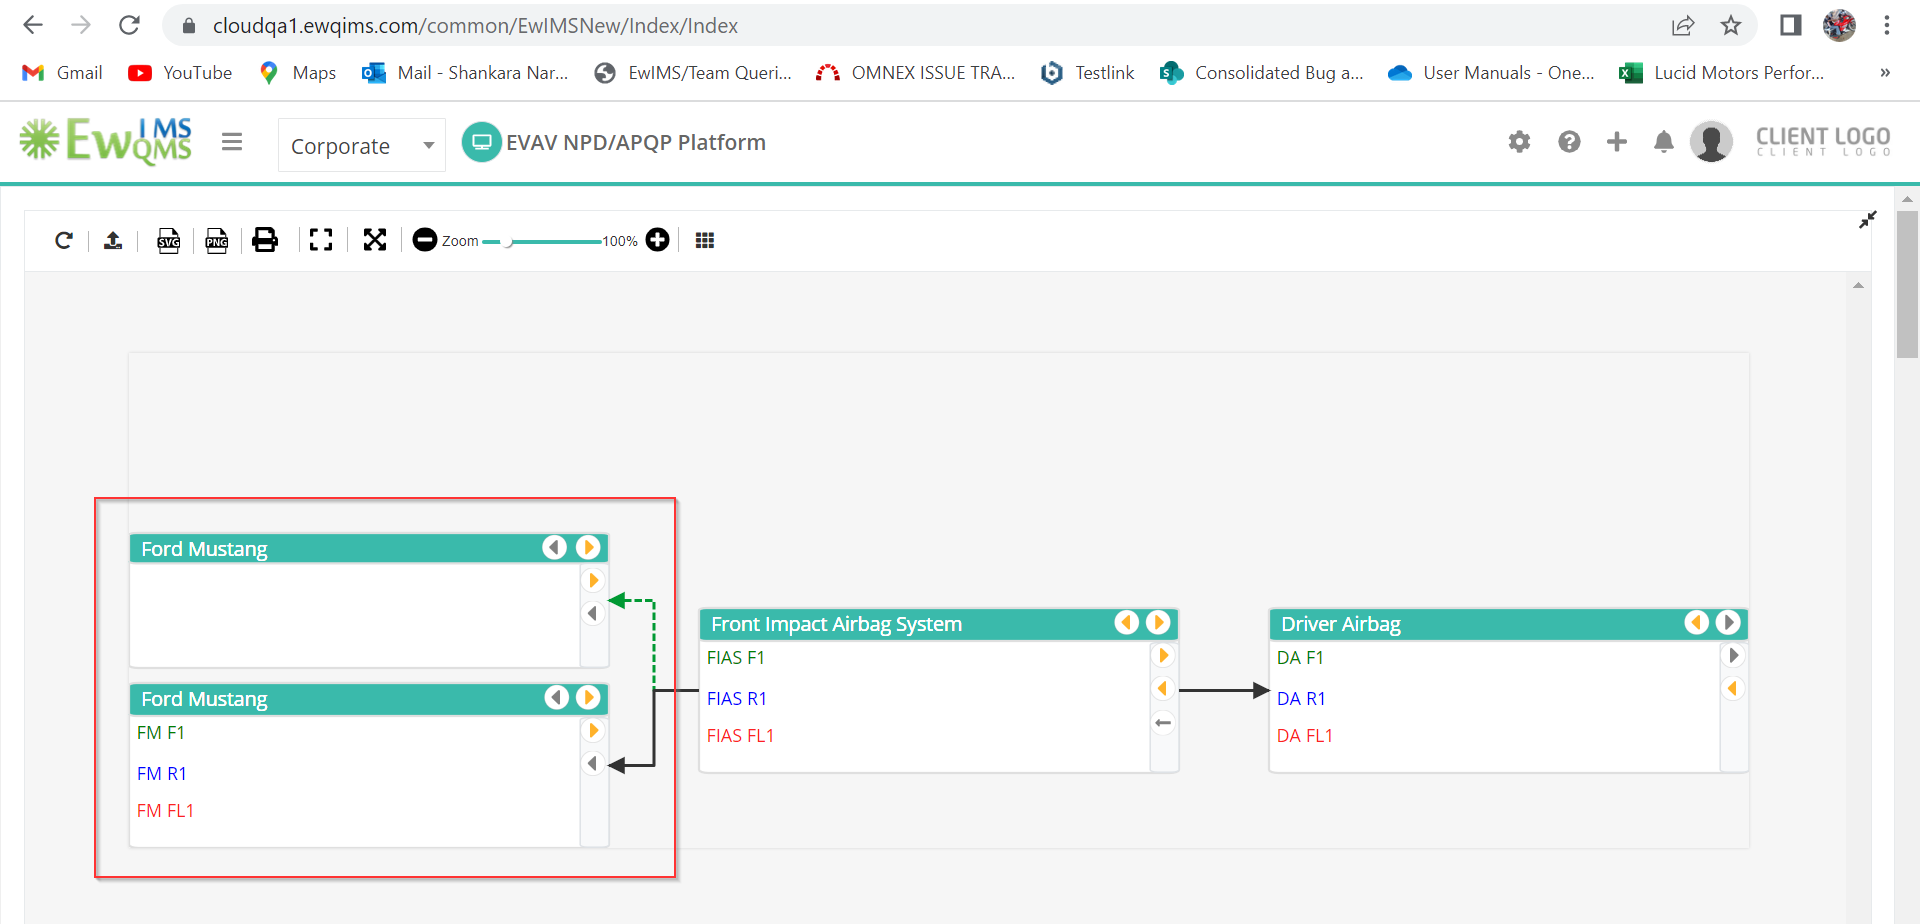
Task: Click left arrow beside FIAS R1 row
Action: 1162,689
